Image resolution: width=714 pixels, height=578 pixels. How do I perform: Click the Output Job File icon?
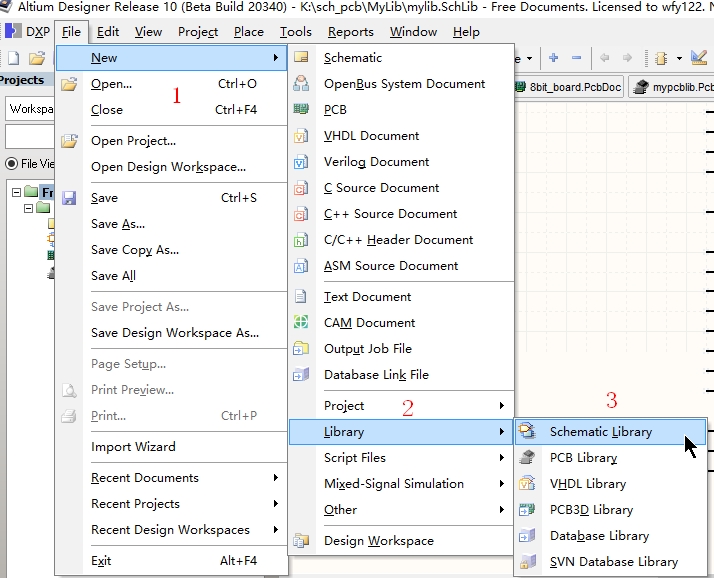point(301,348)
